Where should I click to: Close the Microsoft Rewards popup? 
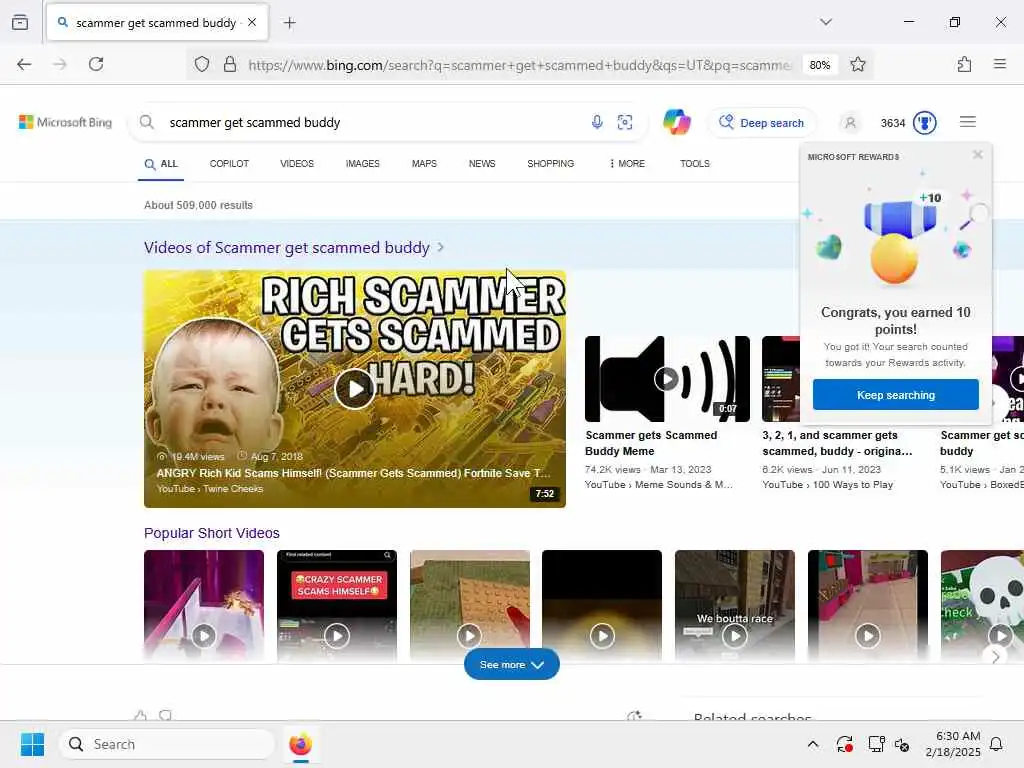(978, 155)
